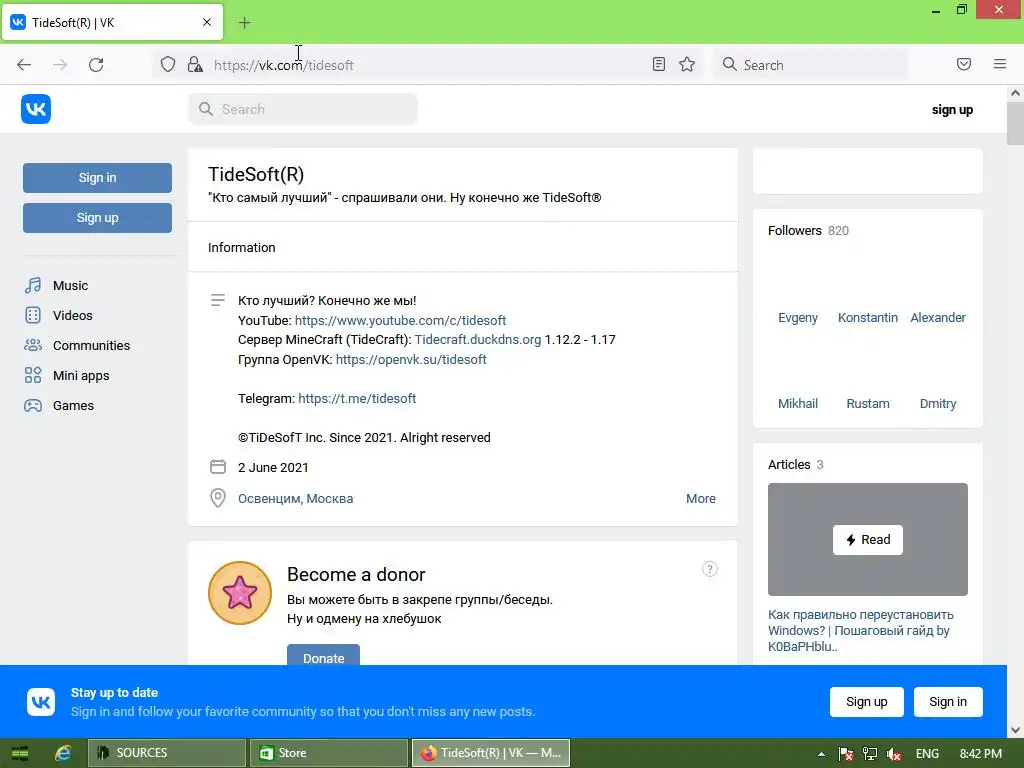
Task: Click Sign in in the blue bottom banner
Action: click(x=948, y=701)
